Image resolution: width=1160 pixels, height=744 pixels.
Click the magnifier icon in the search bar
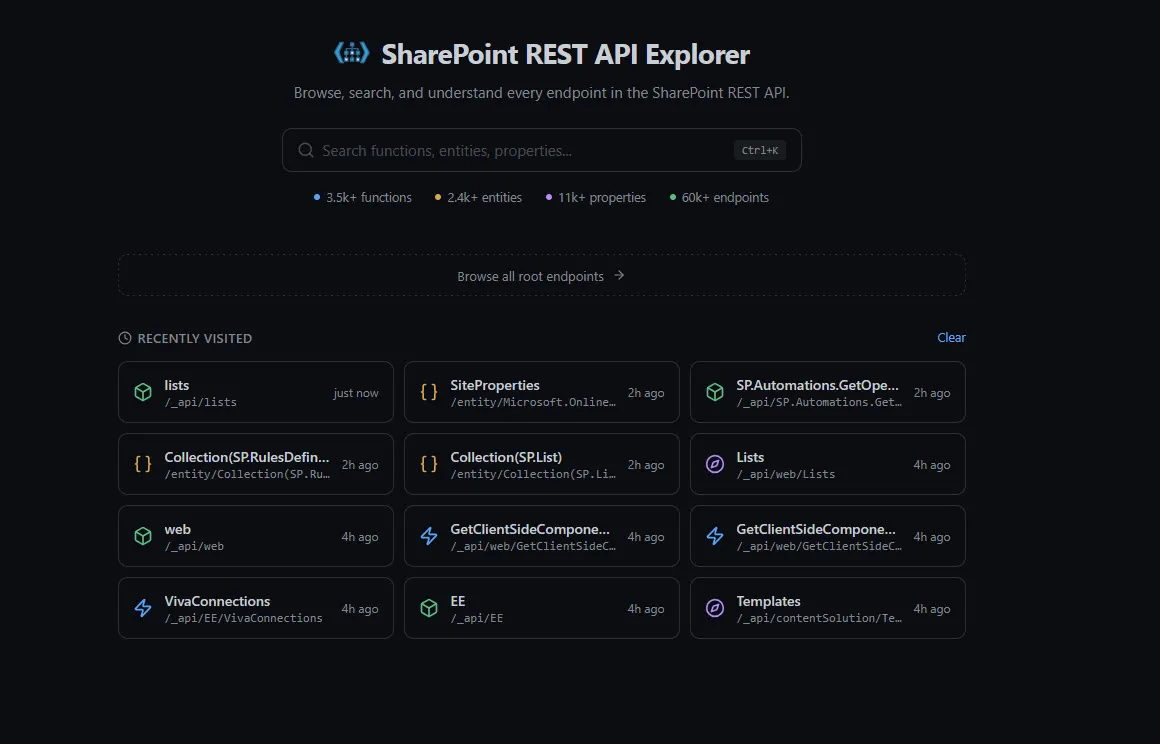coord(305,149)
